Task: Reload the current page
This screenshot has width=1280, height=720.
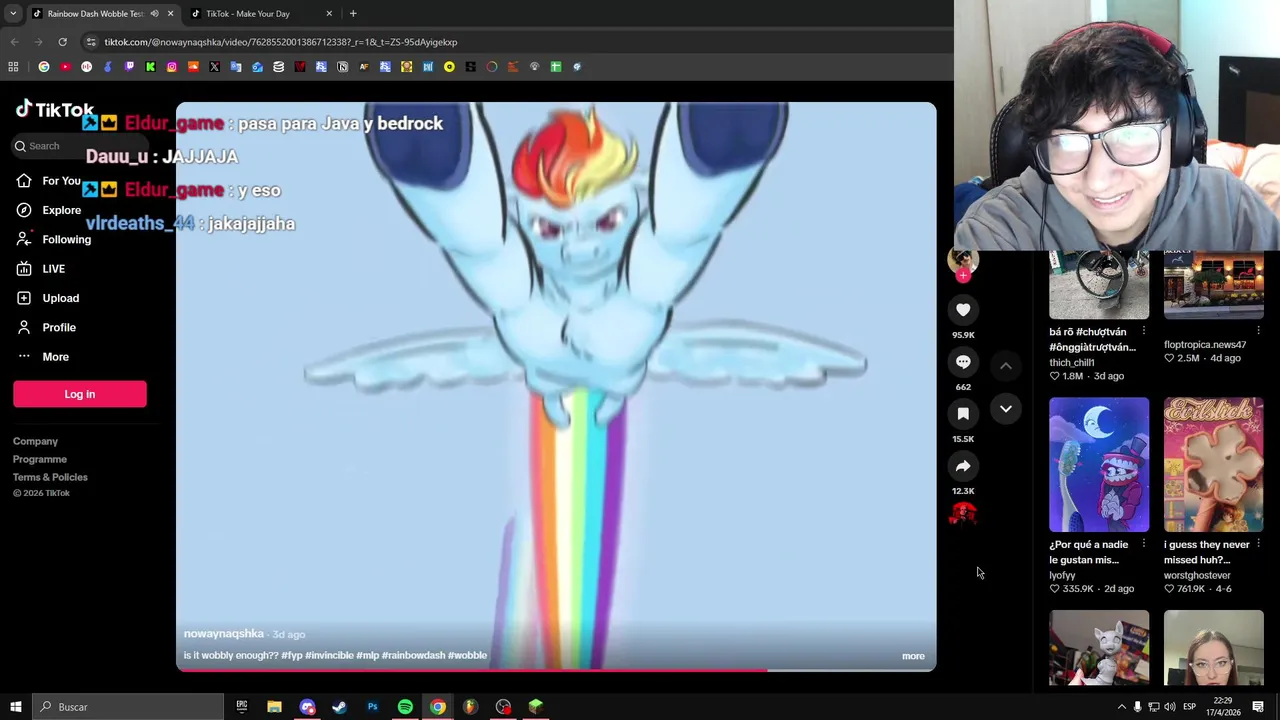Action: point(62,42)
